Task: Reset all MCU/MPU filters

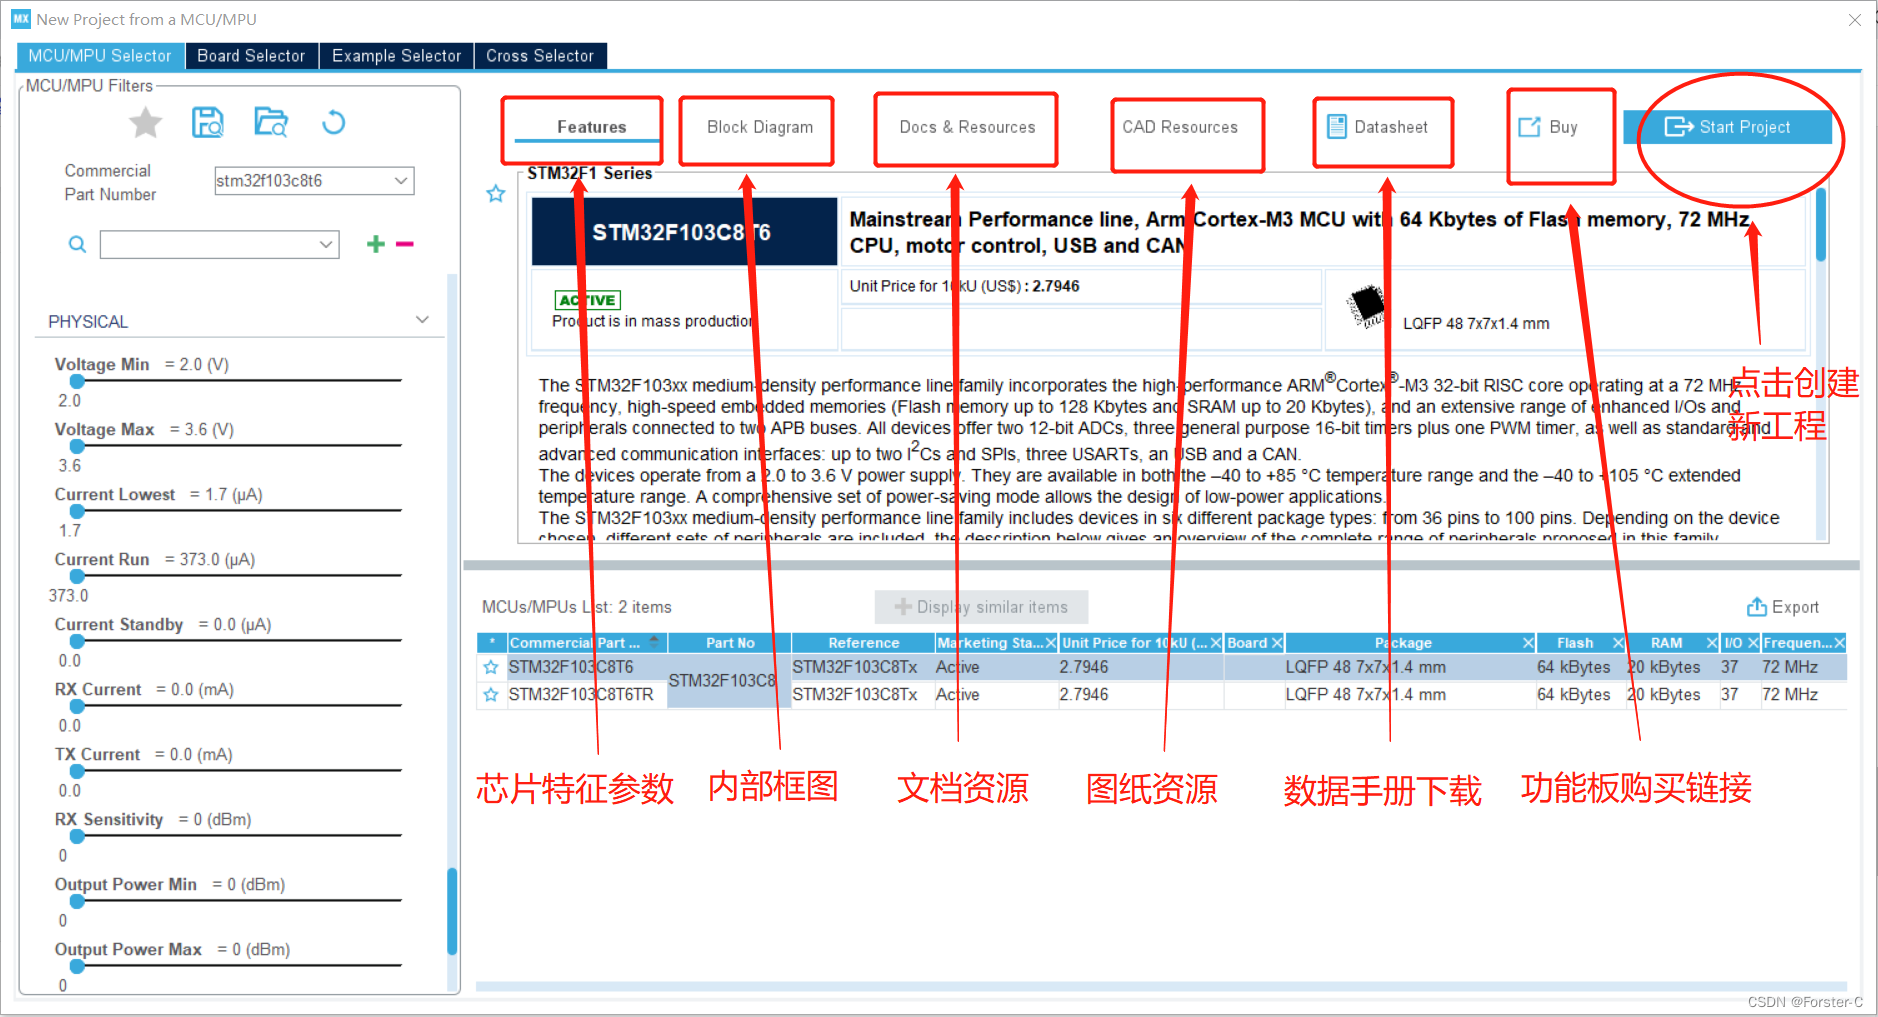Action: click(333, 121)
